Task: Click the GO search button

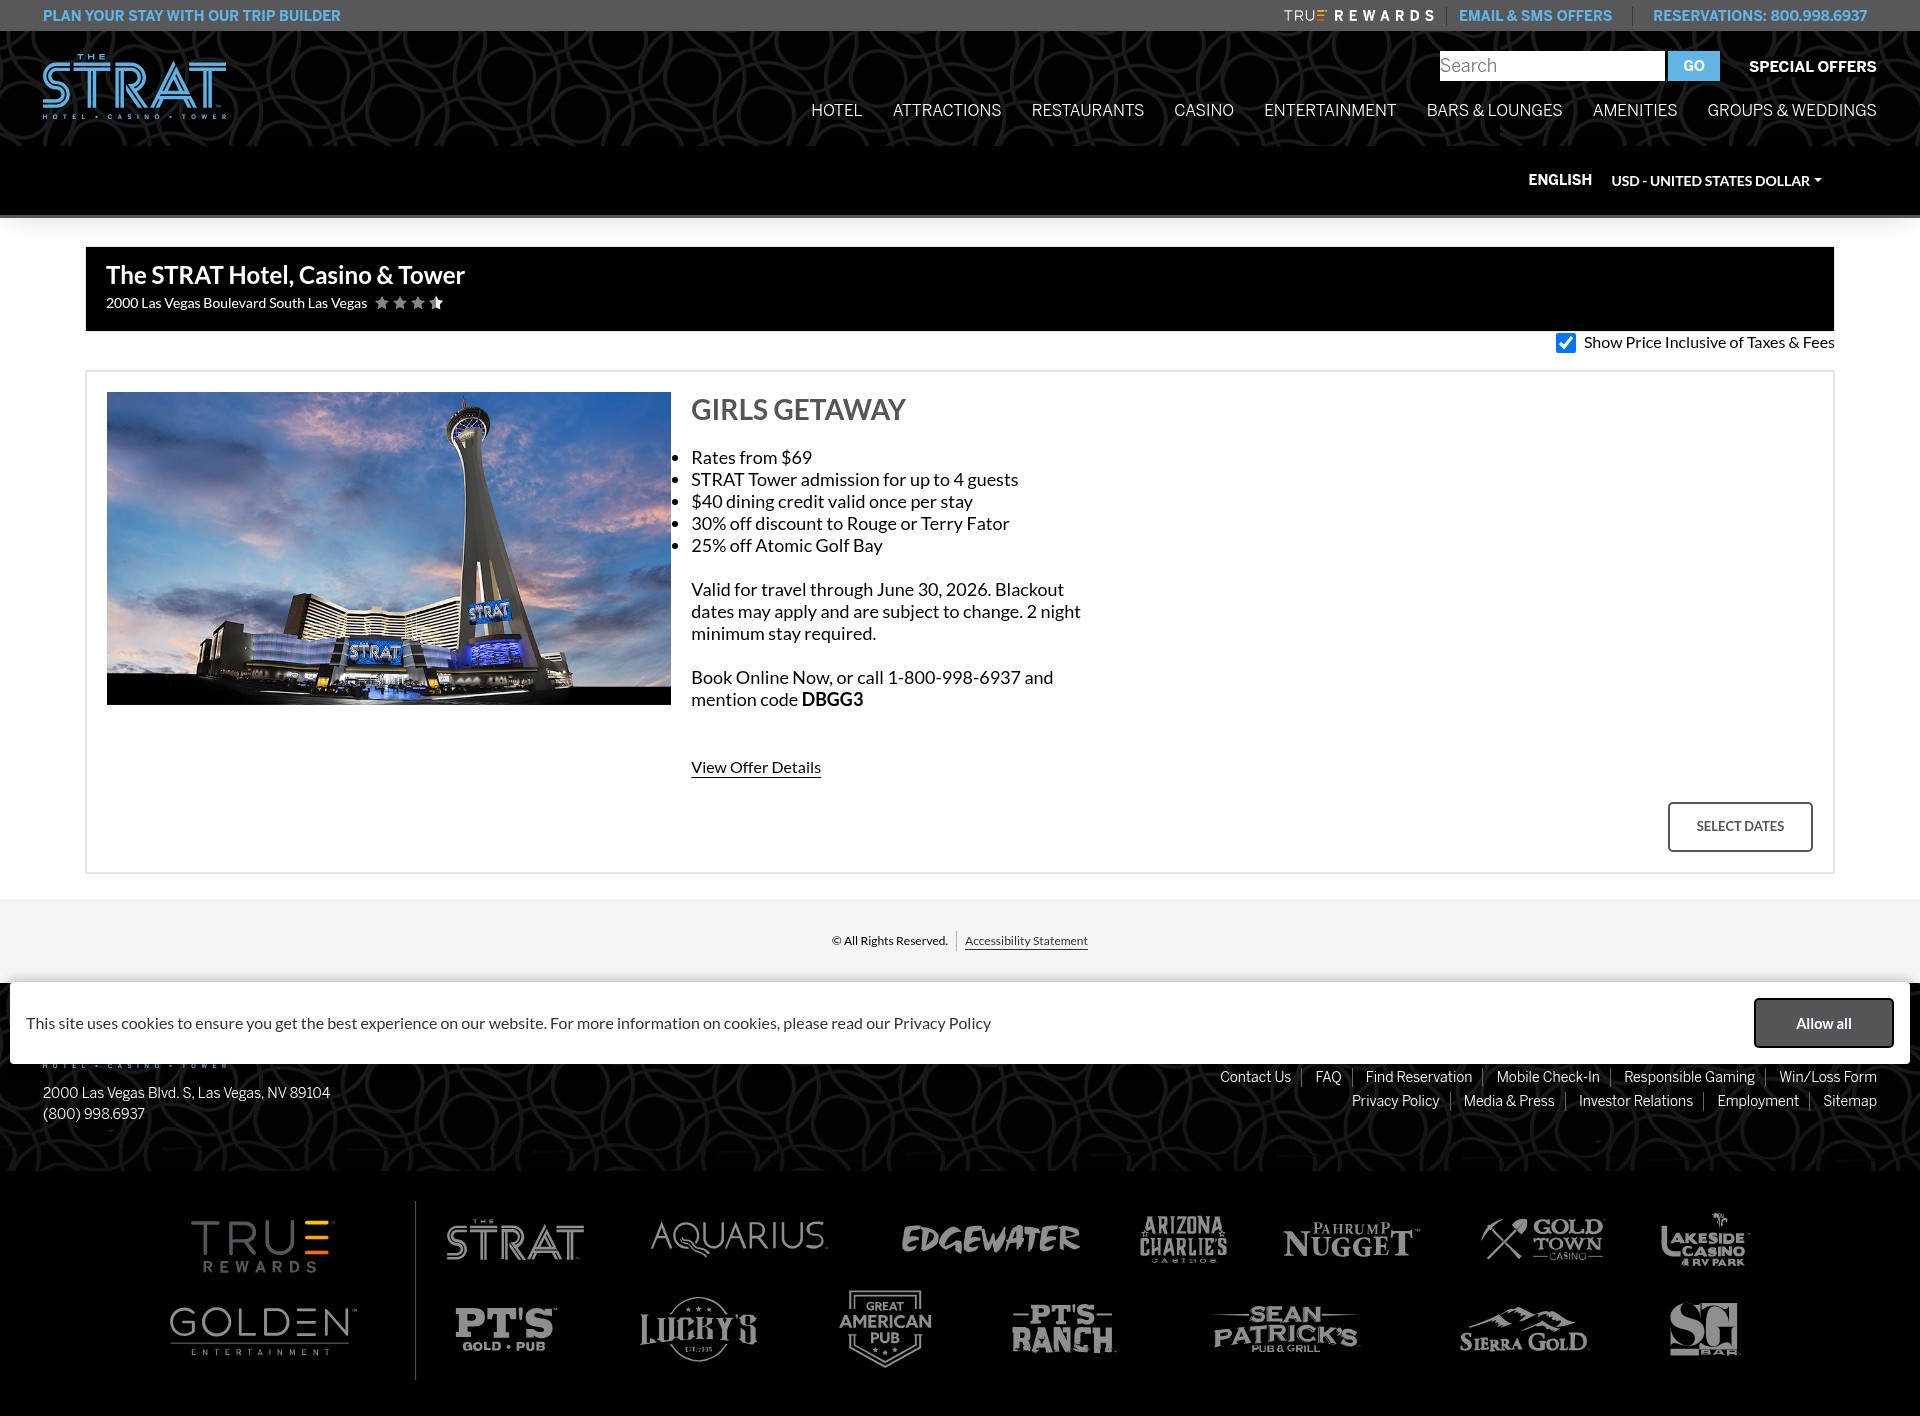Action: [x=1693, y=66]
